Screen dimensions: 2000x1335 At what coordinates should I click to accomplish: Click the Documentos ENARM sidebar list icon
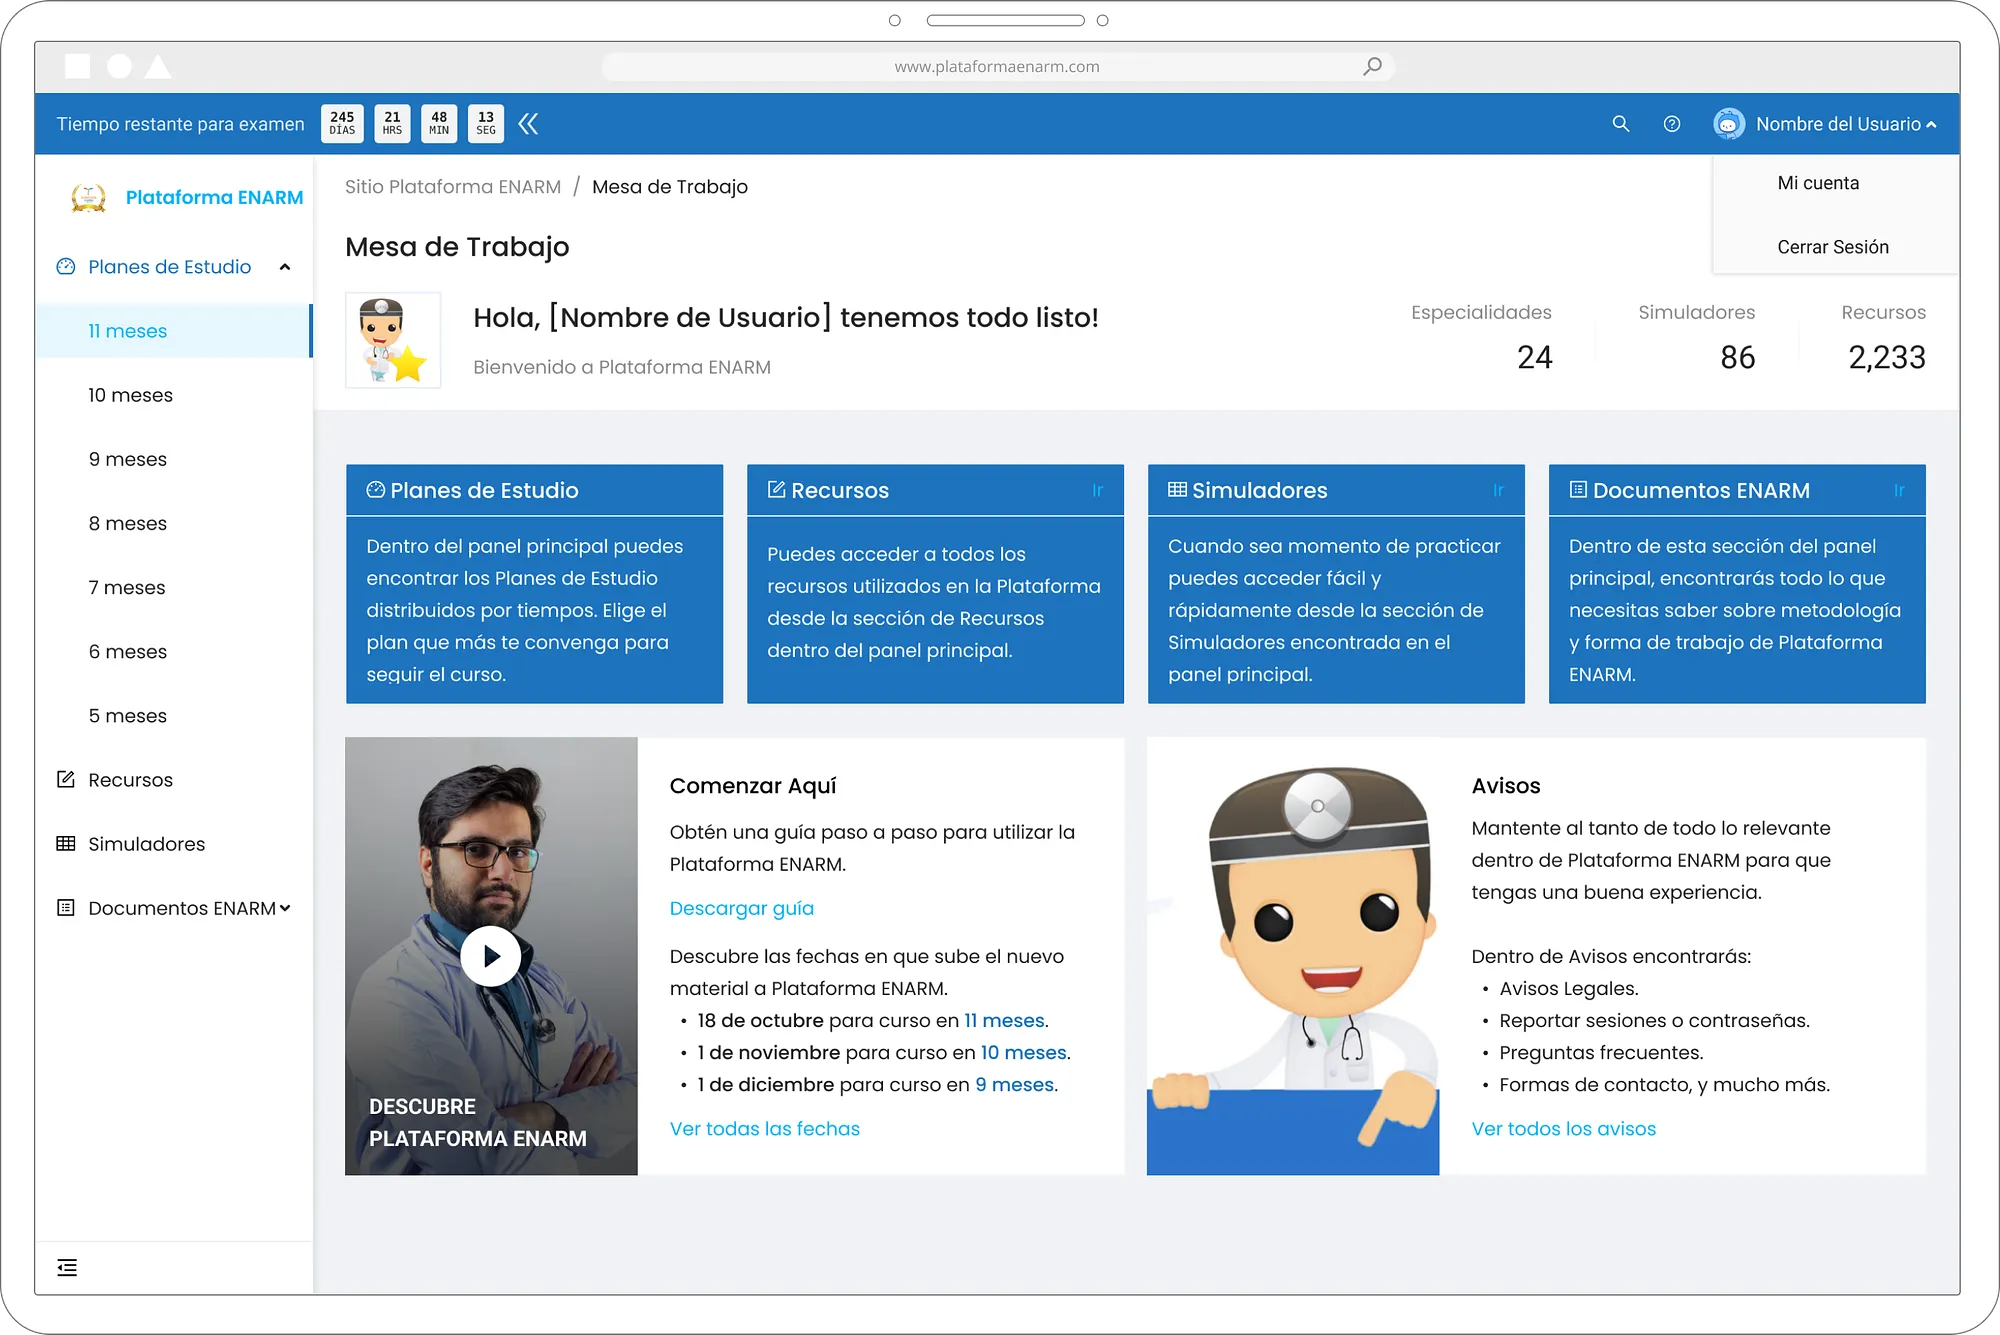(66, 908)
